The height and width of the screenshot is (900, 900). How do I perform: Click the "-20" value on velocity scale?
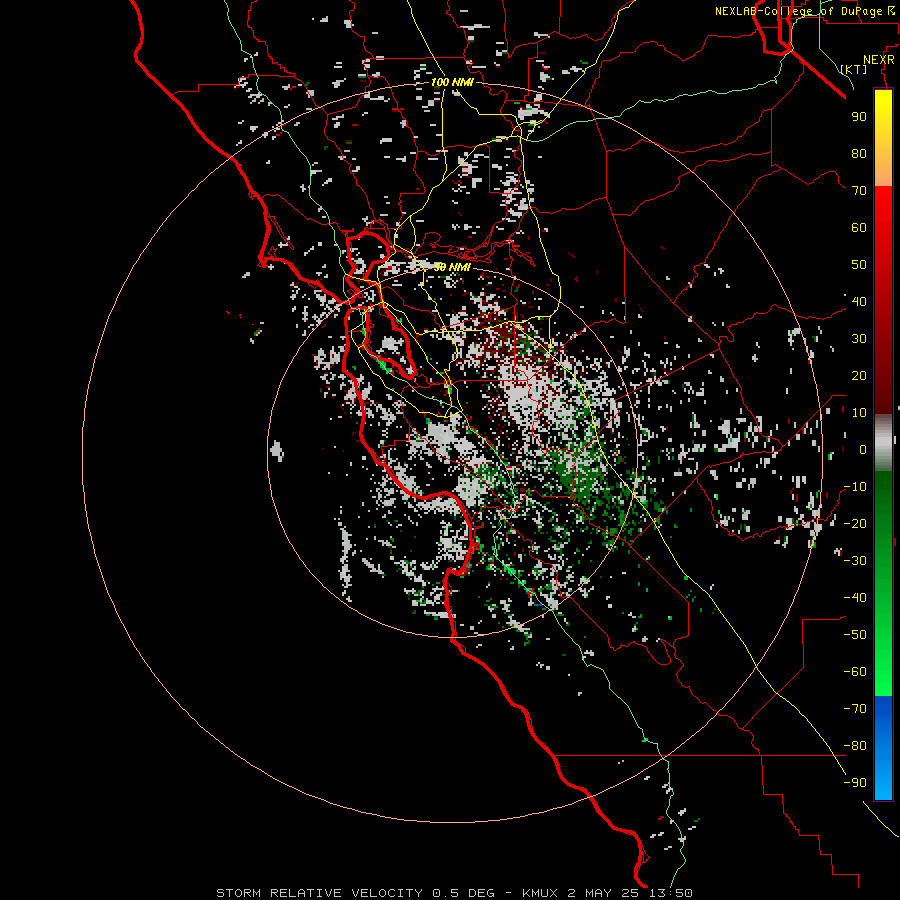855,523
